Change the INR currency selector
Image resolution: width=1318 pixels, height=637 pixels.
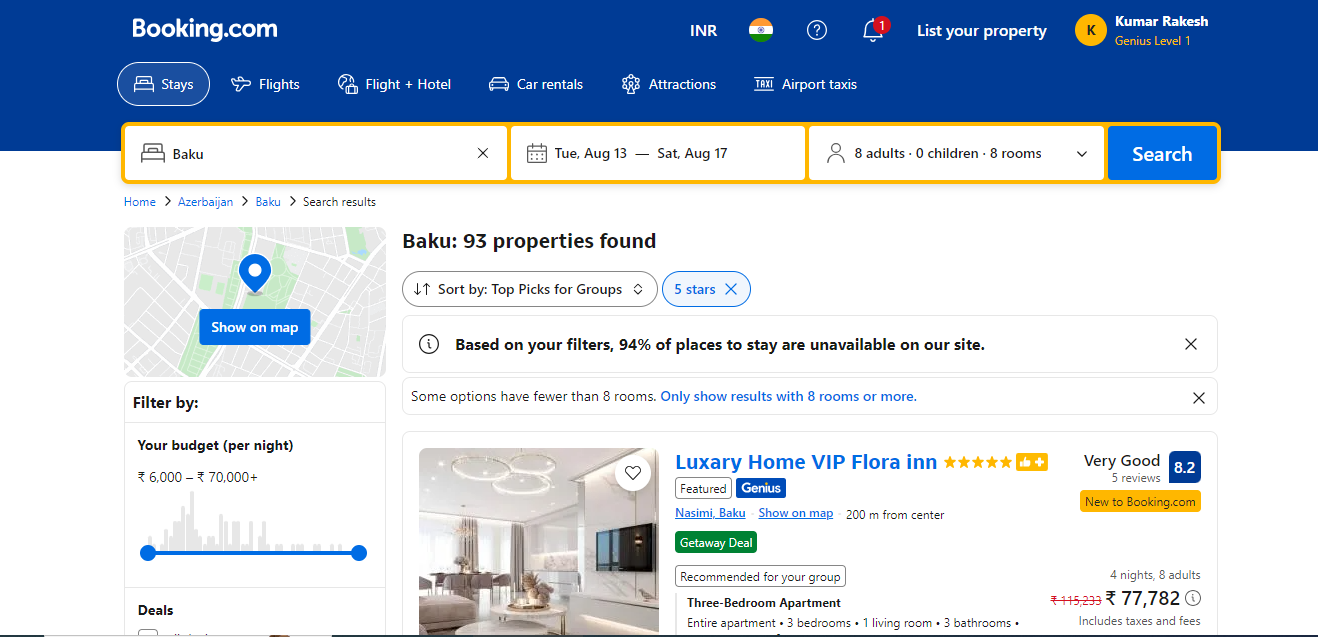pyautogui.click(x=704, y=30)
